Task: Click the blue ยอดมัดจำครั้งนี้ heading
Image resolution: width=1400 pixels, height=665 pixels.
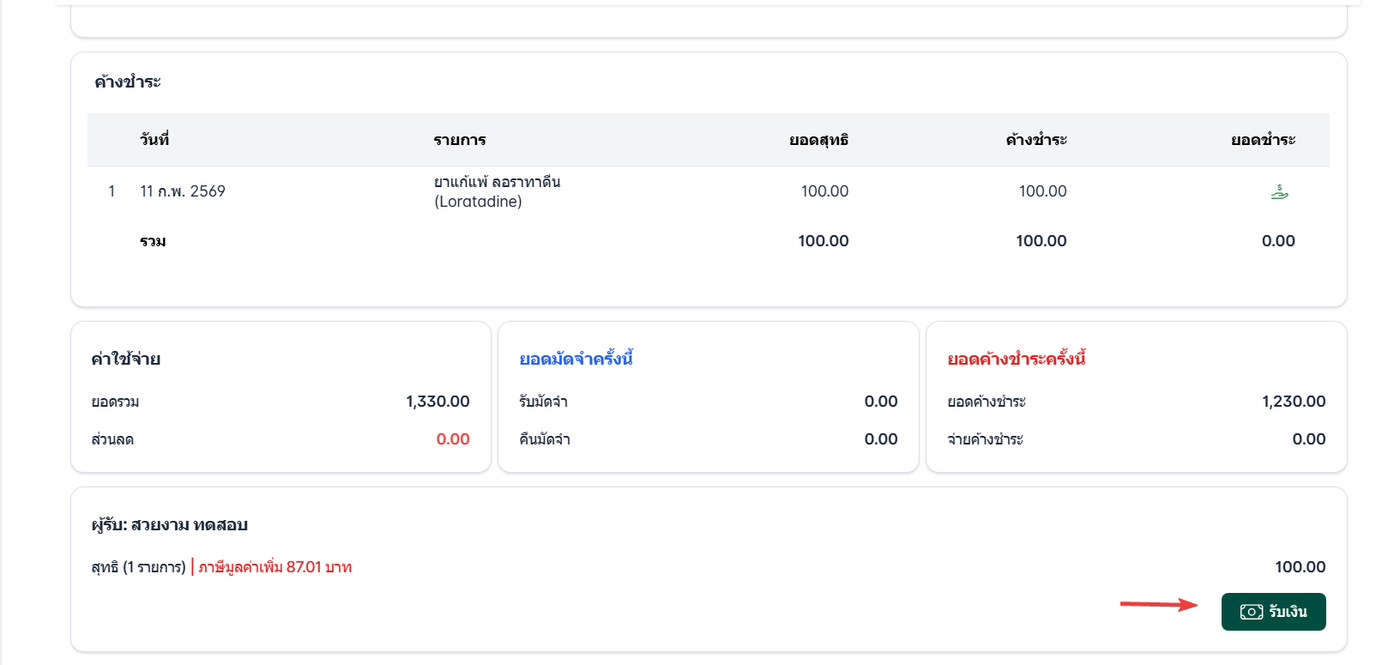Action: click(576, 359)
